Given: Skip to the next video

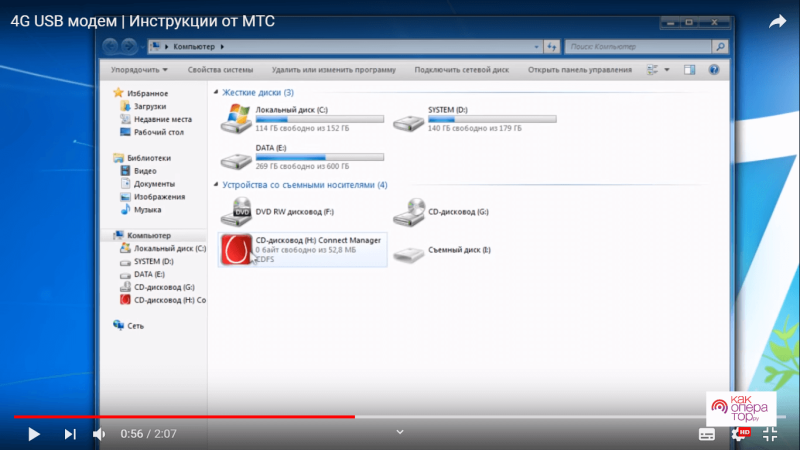Looking at the screenshot, I should click(x=70, y=434).
